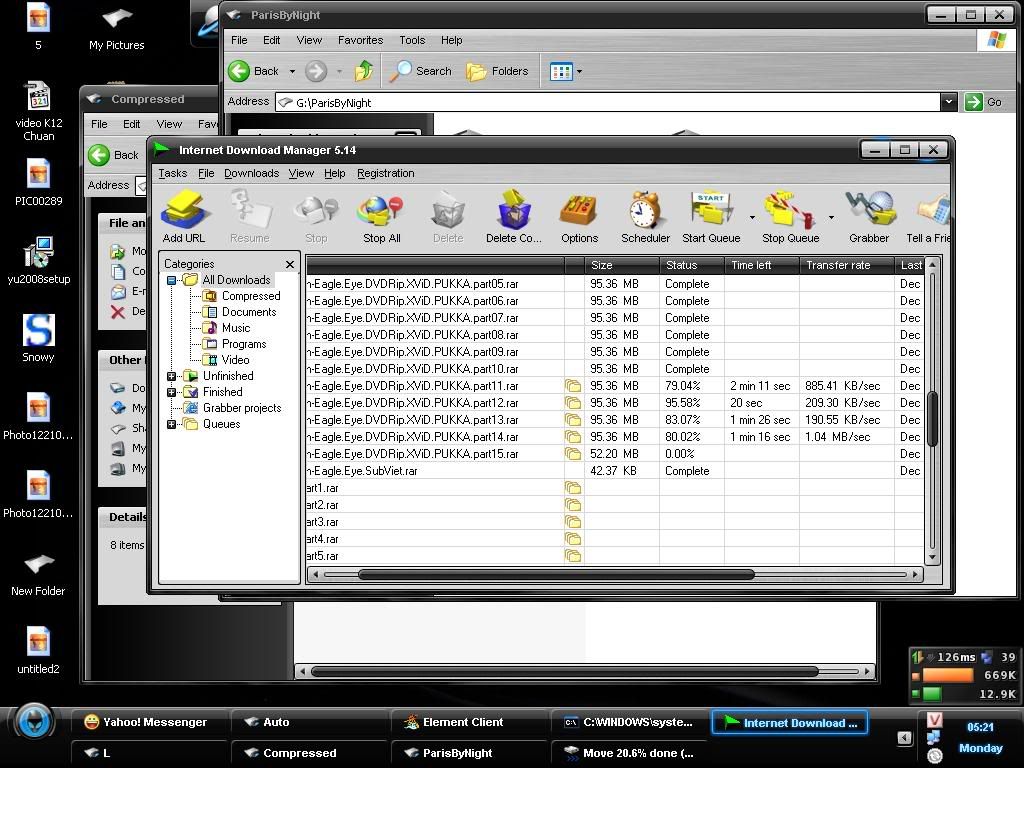The image size is (1024, 823).
Task: Click Up folder icon in ParisByNight toolbar
Action: [x=364, y=71]
